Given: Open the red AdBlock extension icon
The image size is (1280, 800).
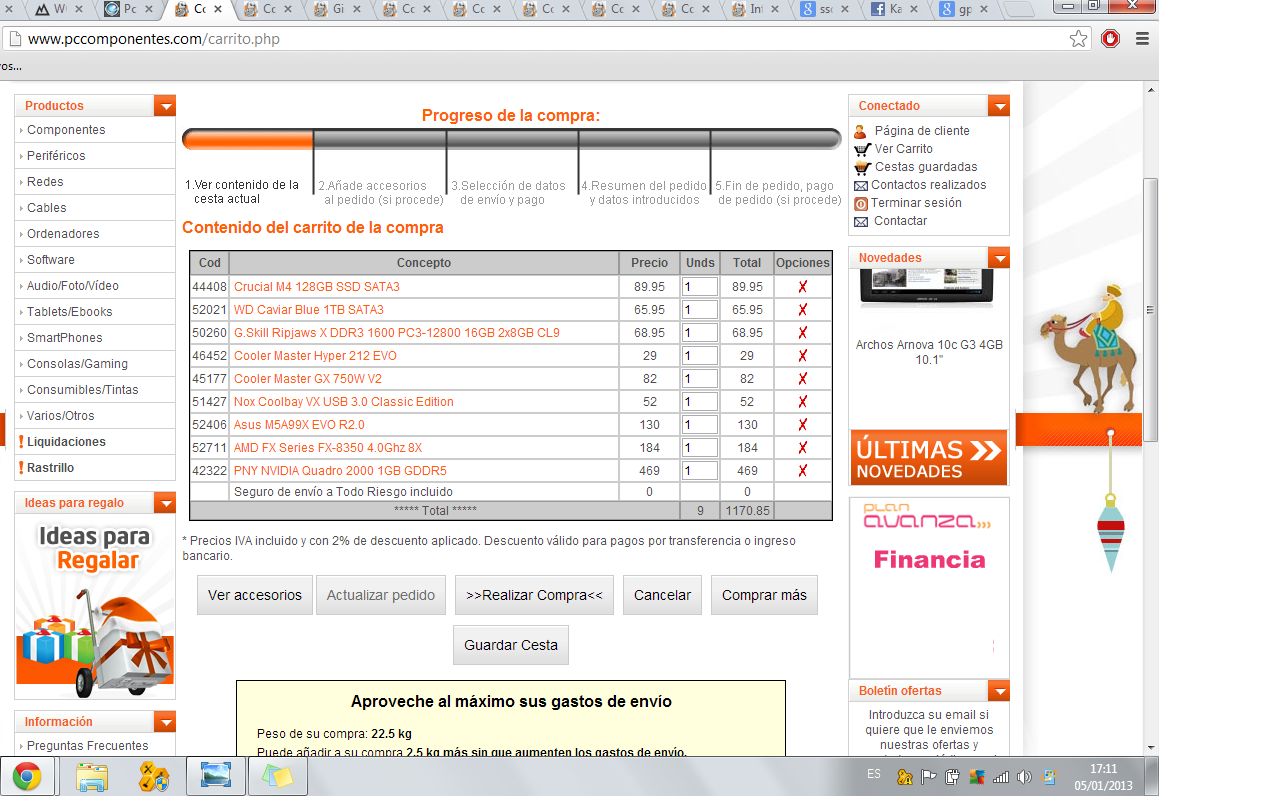Looking at the screenshot, I should coord(1110,39).
